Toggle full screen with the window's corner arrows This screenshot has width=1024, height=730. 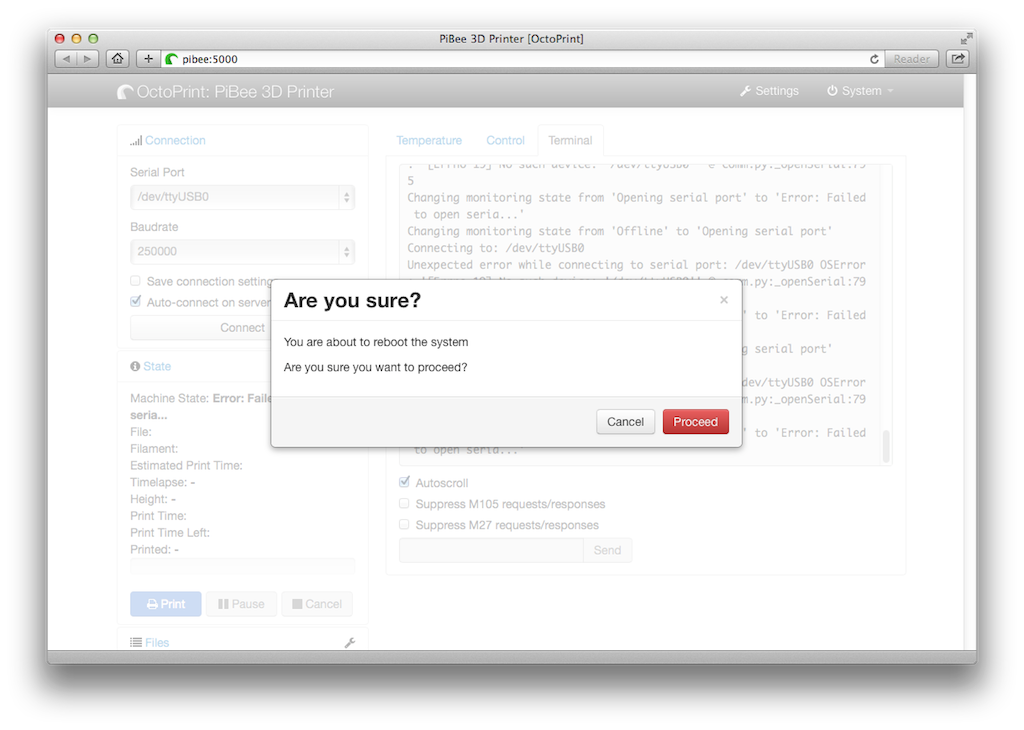click(x=966, y=39)
